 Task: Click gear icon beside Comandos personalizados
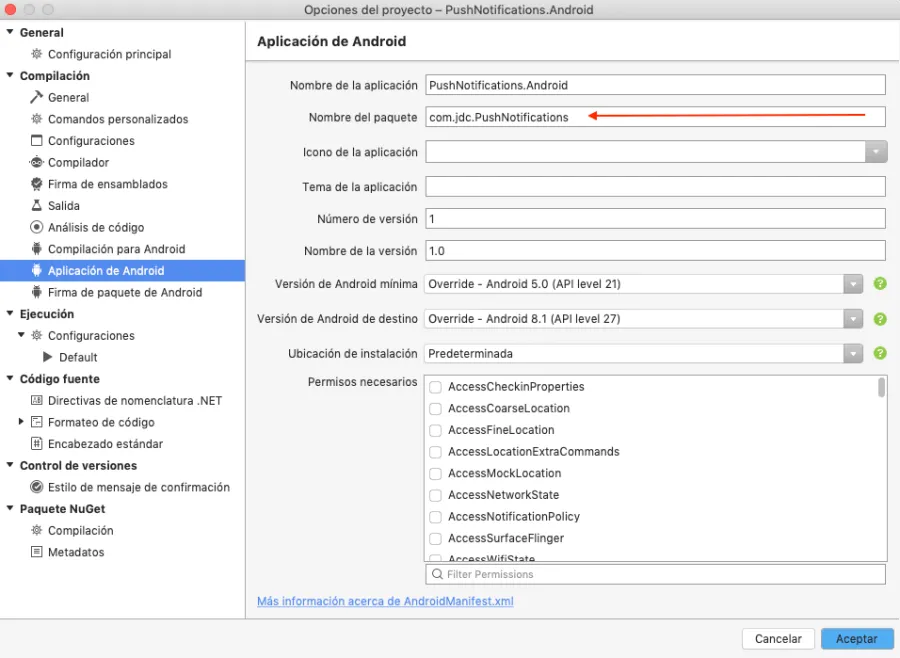pyautogui.click(x=37, y=119)
